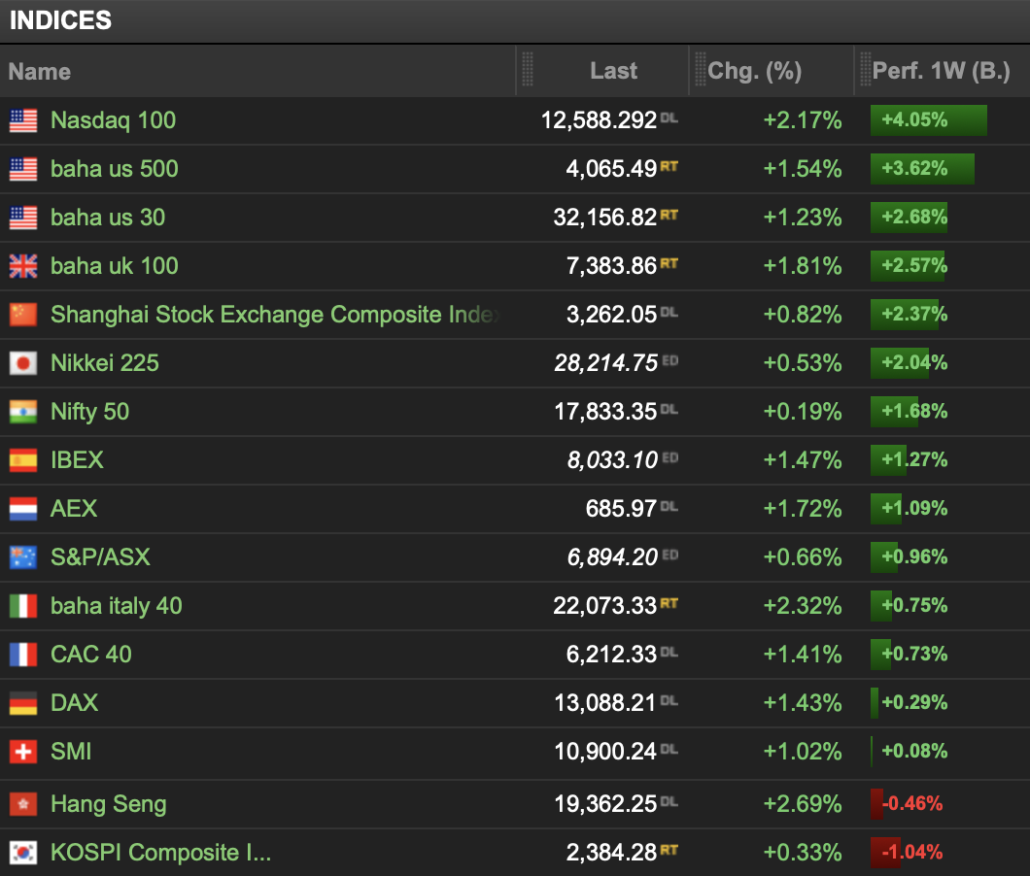Click the France flag beside CAC 40
The width and height of the screenshot is (1030, 876).
click(x=23, y=655)
